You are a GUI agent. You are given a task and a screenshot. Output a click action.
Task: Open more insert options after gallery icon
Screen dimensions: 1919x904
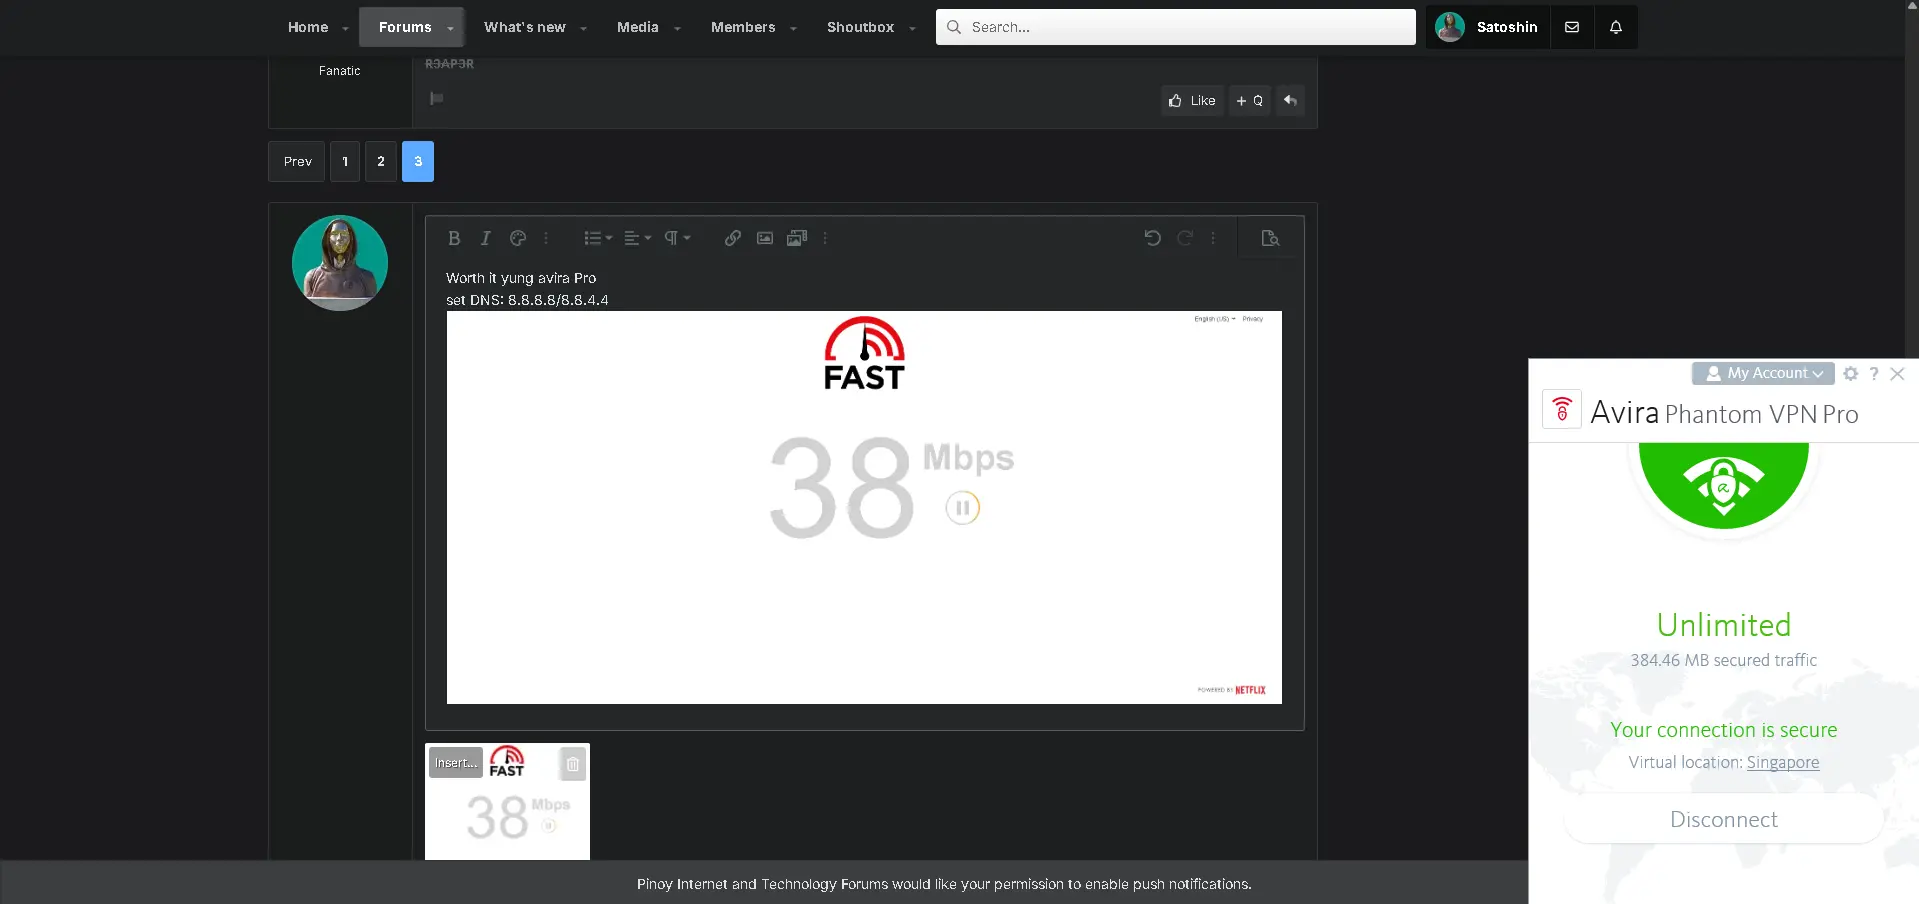click(825, 238)
